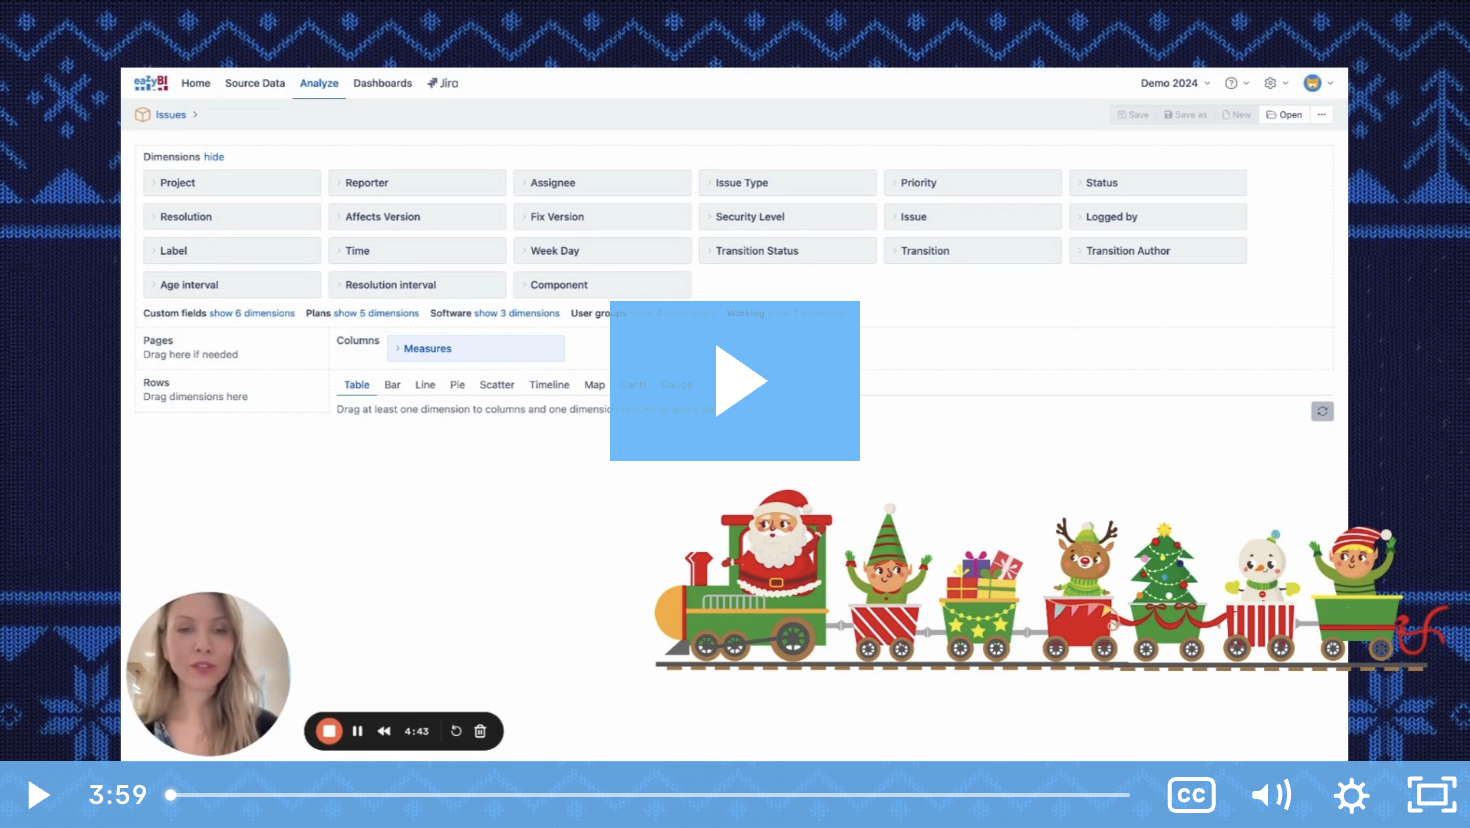Open the more options ellipsis menu
Screen dimensions: 1470x828
pos(1322,115)
